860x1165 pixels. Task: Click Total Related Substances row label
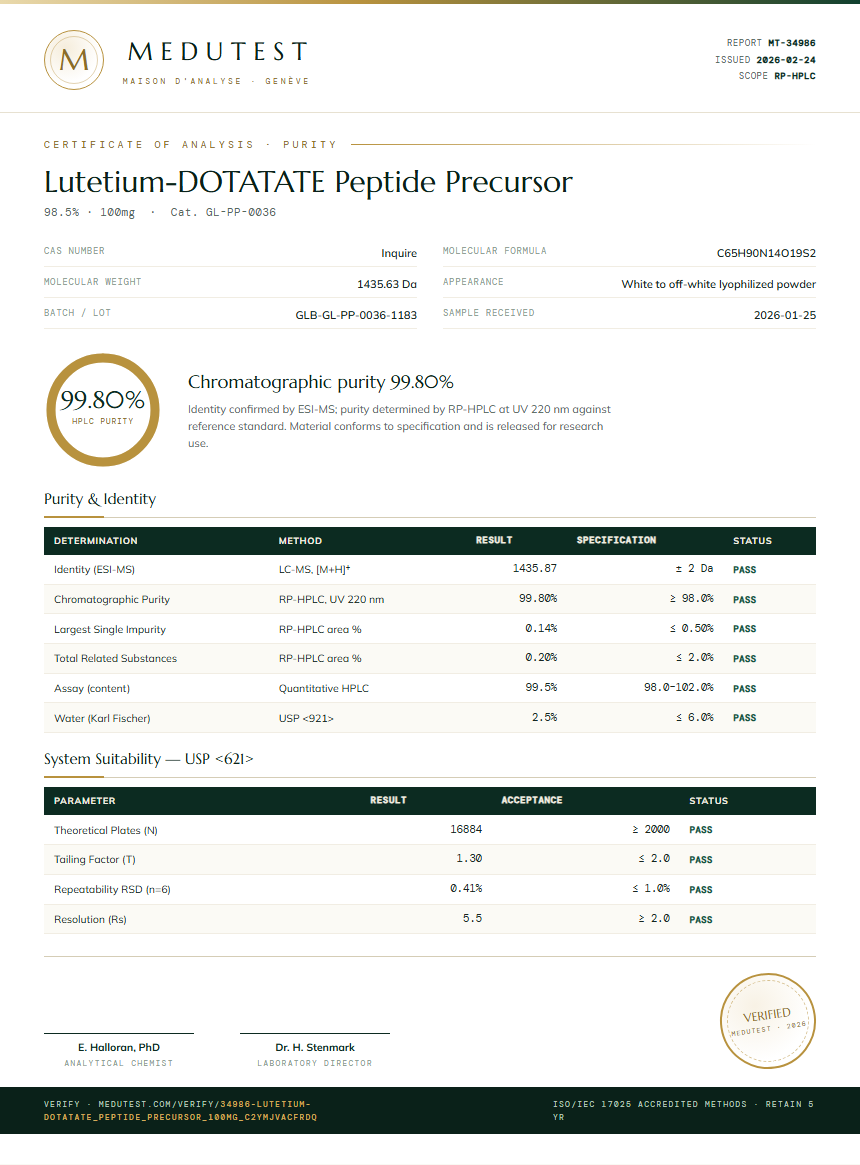click(x=115, y=658)
